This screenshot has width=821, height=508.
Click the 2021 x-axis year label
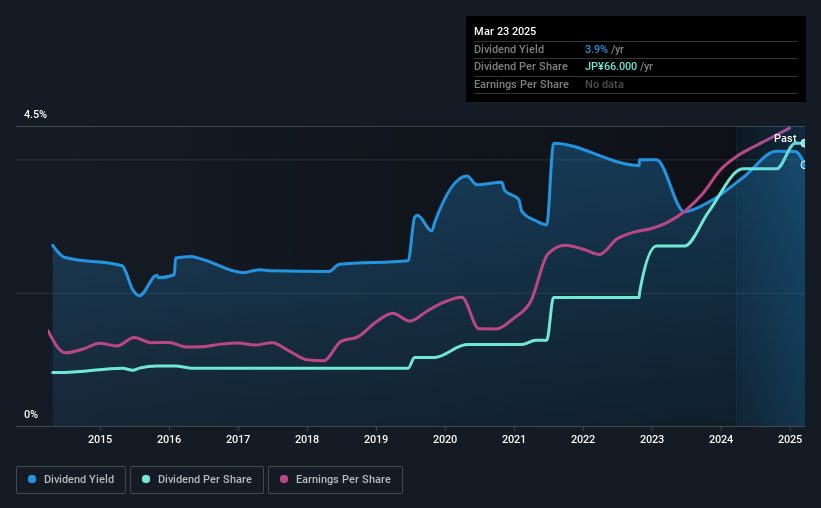point(514,439)
